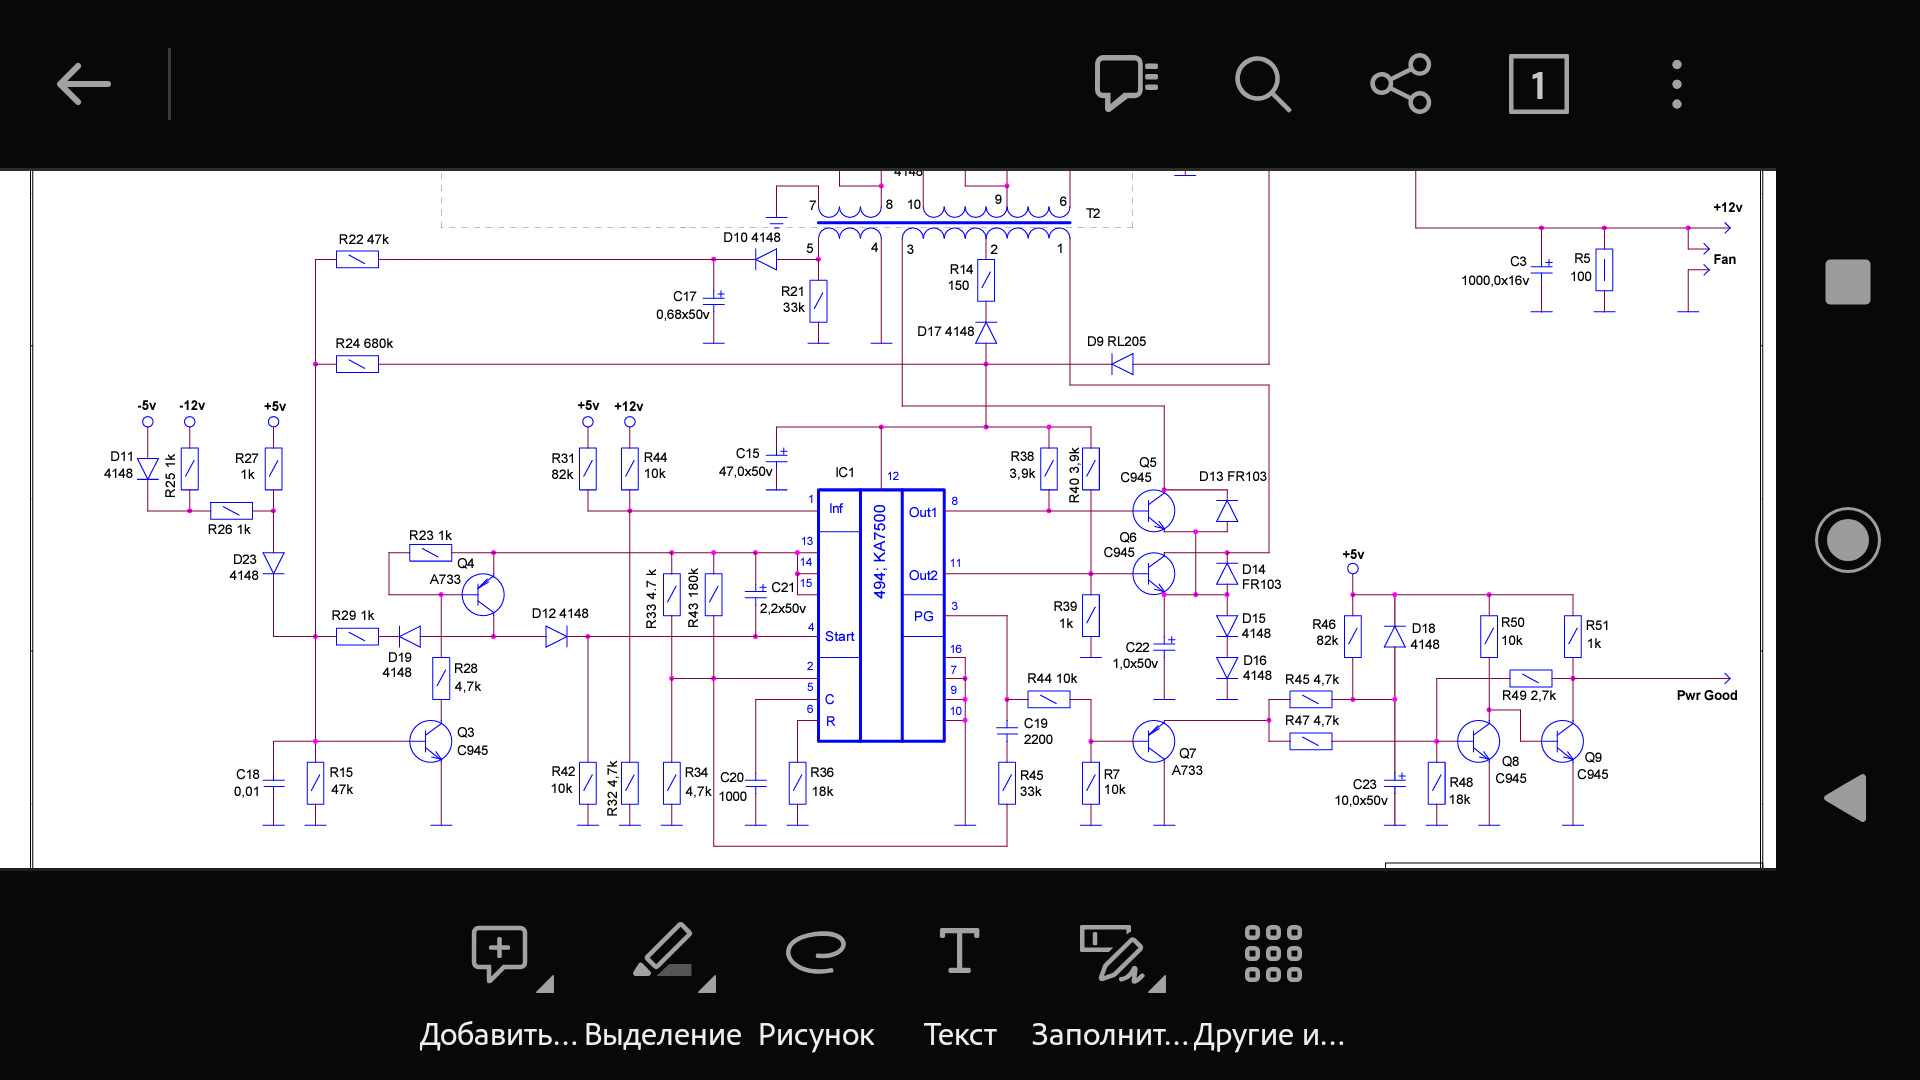
Task: Expand highlighter tool options triangle
Action: pyautogui.click(x=708, y=984)
